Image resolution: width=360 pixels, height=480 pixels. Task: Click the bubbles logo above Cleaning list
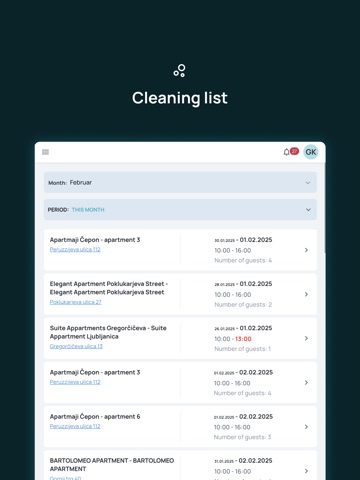[x=180, y=71]
